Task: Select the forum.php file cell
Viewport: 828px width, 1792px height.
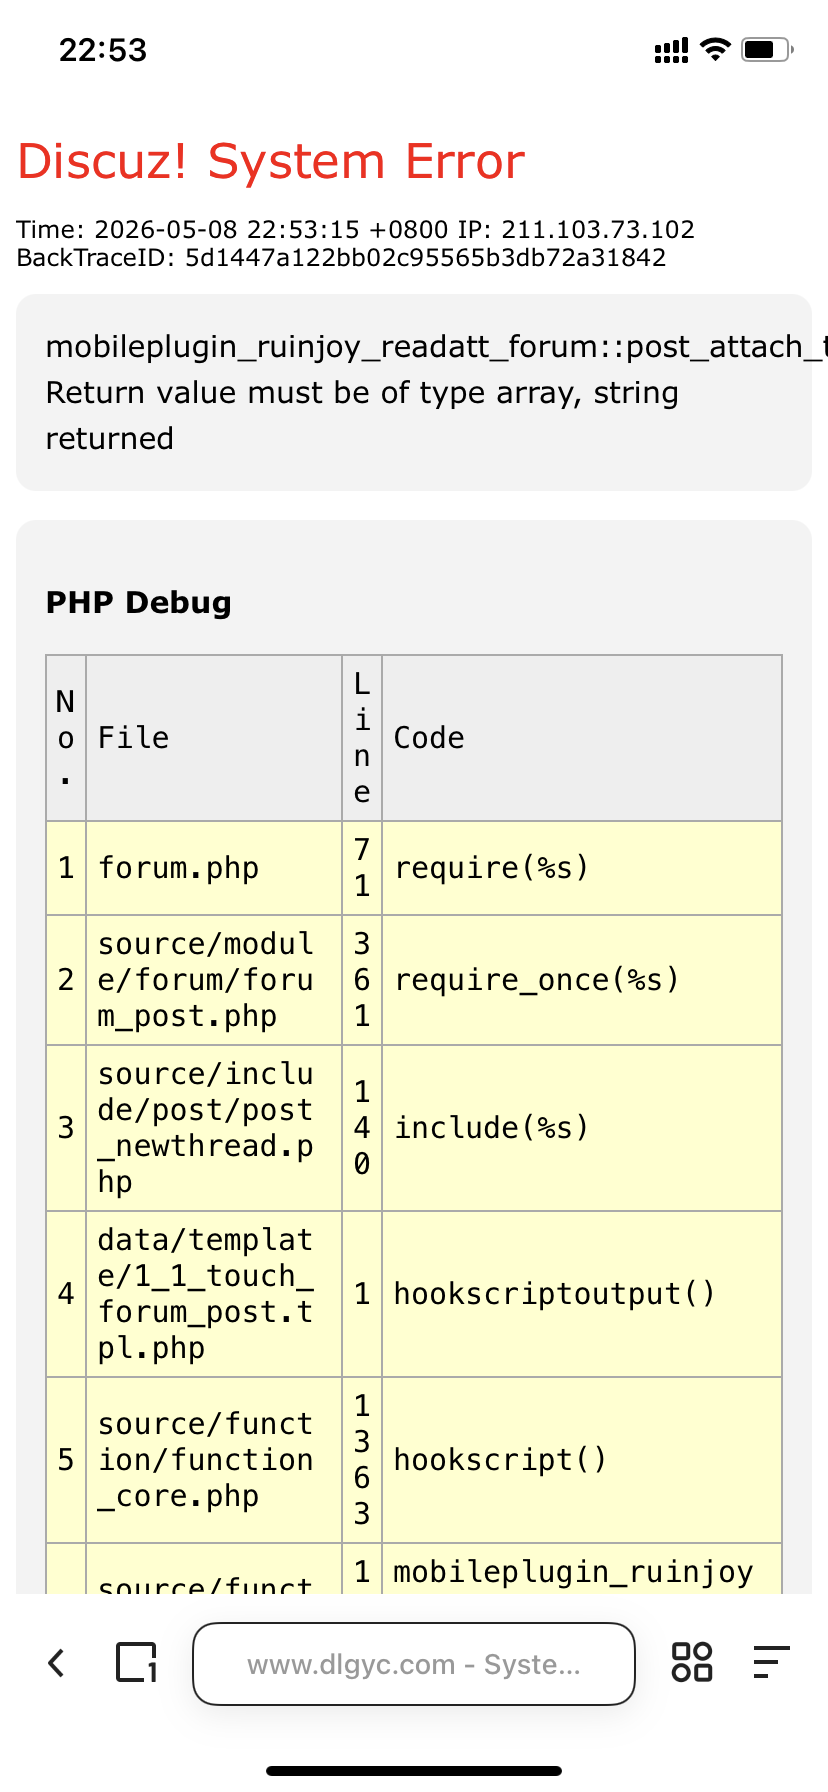Action: pyautogui.click(x=214, y=868)
